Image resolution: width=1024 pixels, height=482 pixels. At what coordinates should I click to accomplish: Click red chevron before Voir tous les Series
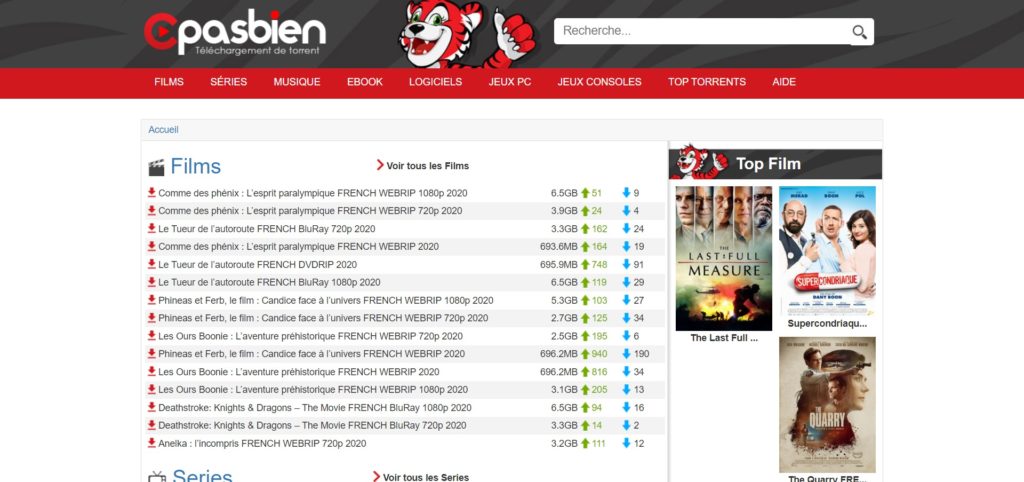377,477
